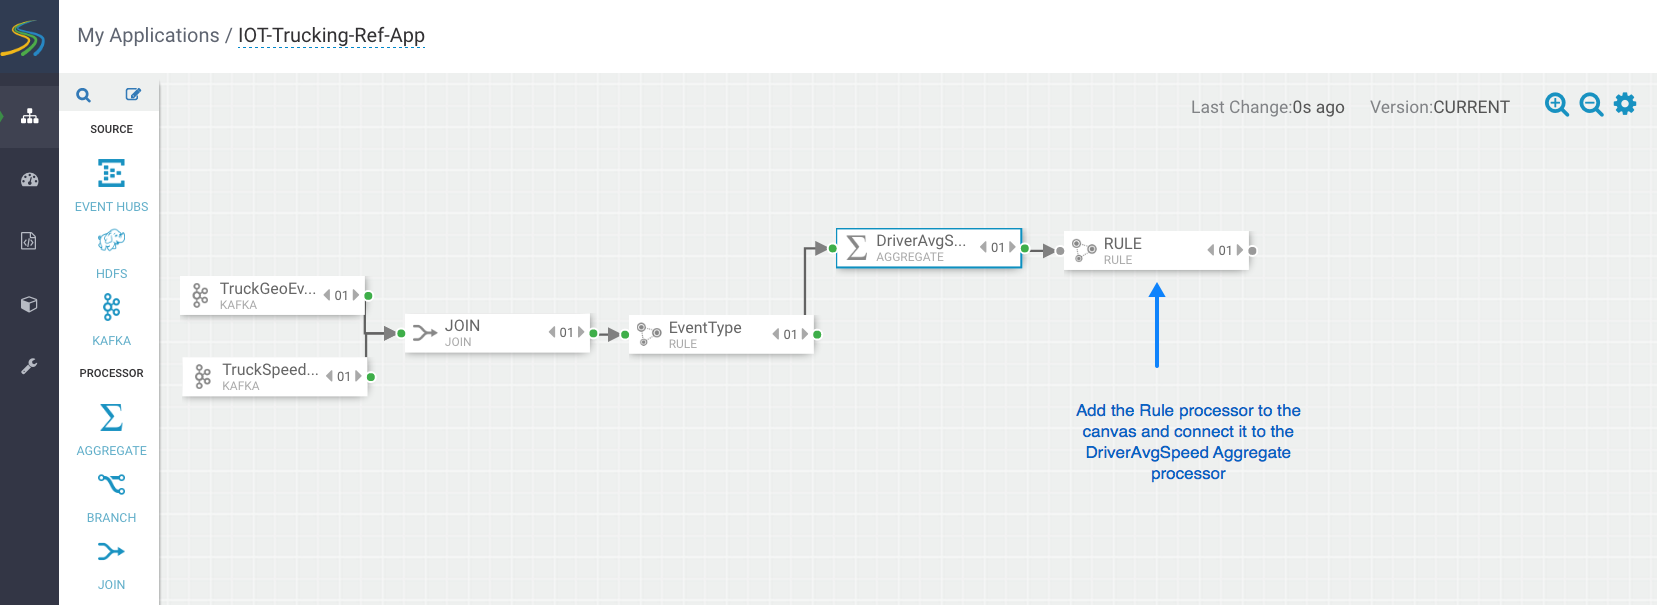Zoom out of the canvas
The image size is (1657, 605).
tap(1591, 104)
